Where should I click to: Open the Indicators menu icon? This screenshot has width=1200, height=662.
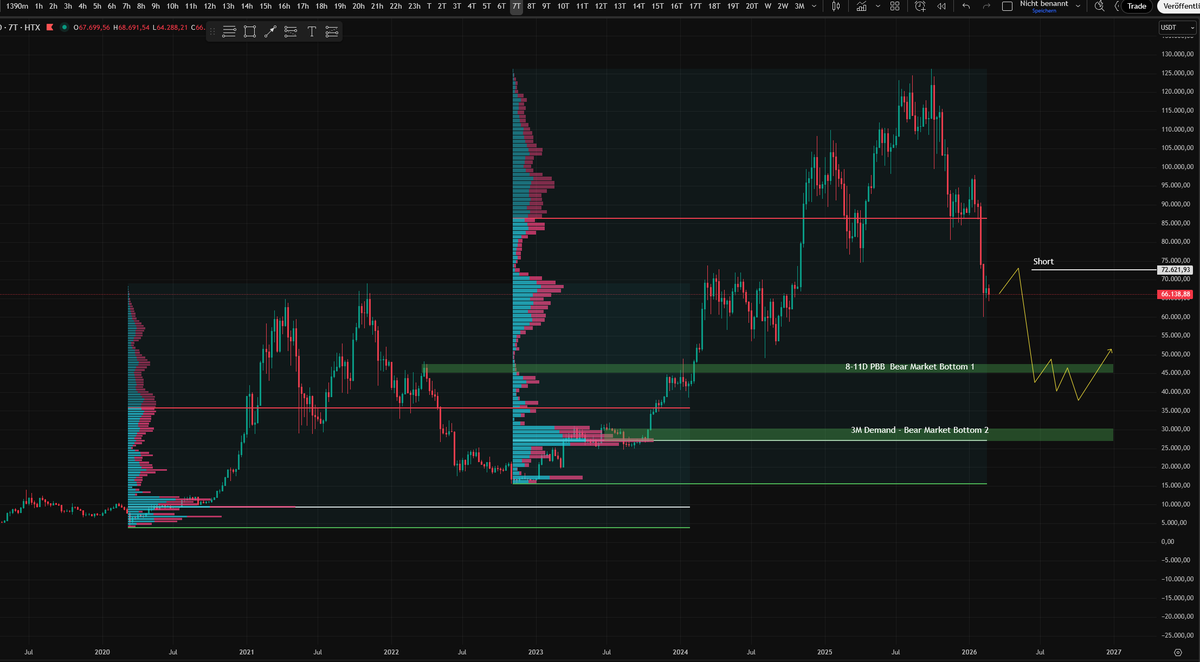pos(862,6)
